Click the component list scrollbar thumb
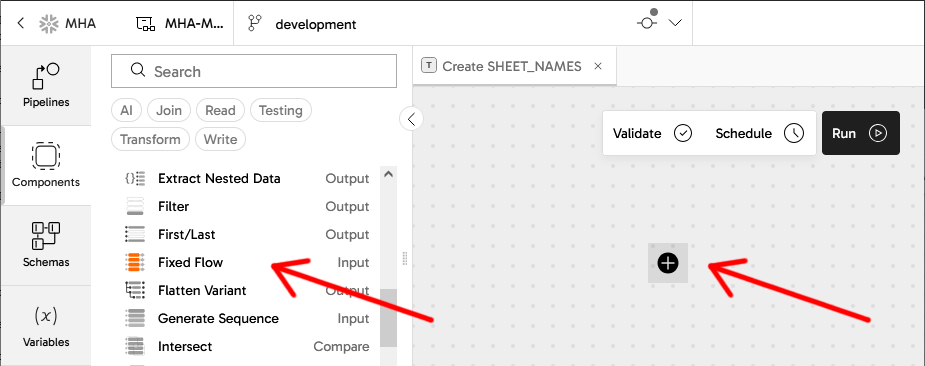 point(388,318)
